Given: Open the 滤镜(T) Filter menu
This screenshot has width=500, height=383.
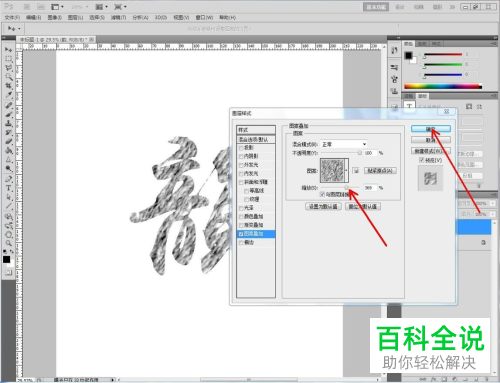Looking at the screenshot, I should coord(118,17).
